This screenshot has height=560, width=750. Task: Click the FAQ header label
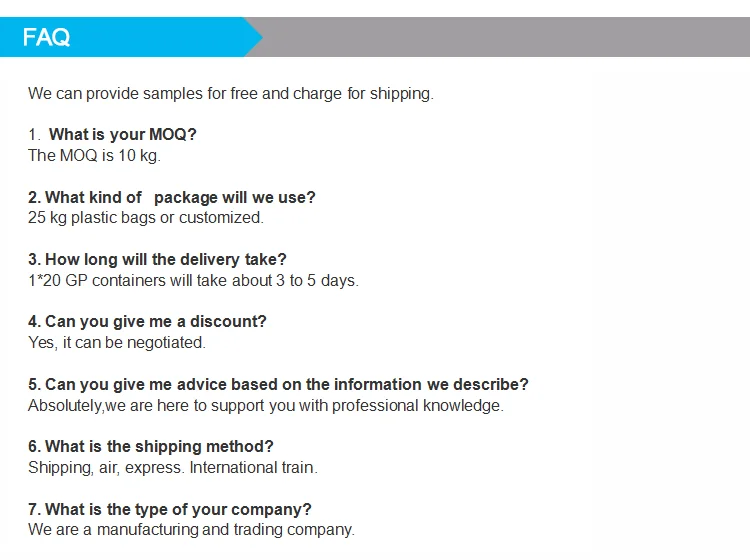point(46,38)
